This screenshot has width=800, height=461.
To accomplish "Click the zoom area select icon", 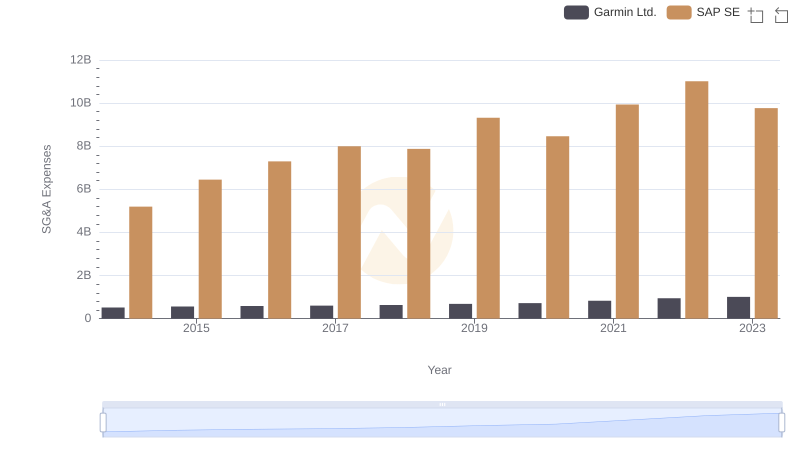I will pyautogui.click(x=755, y=15).
